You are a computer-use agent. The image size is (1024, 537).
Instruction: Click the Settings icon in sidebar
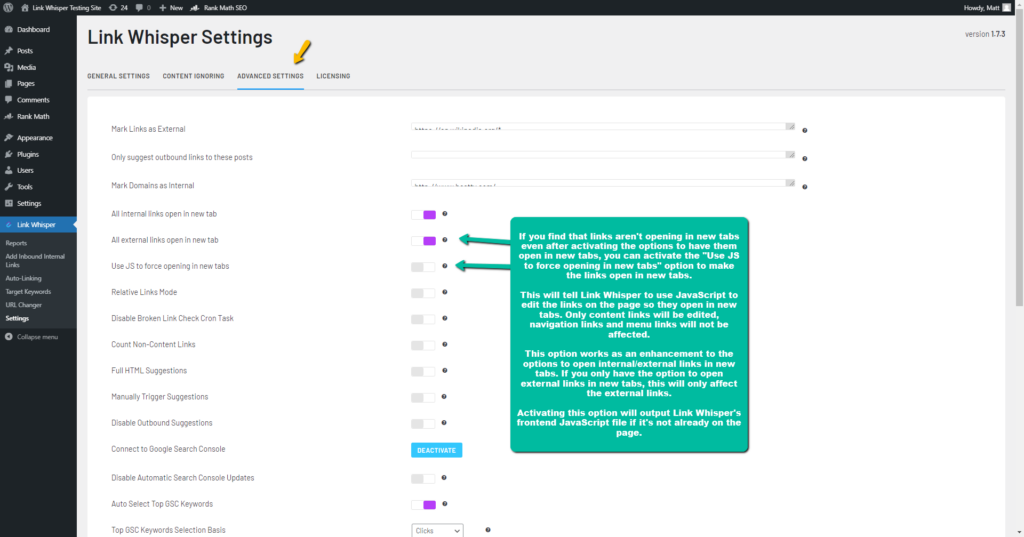[8, 203]
